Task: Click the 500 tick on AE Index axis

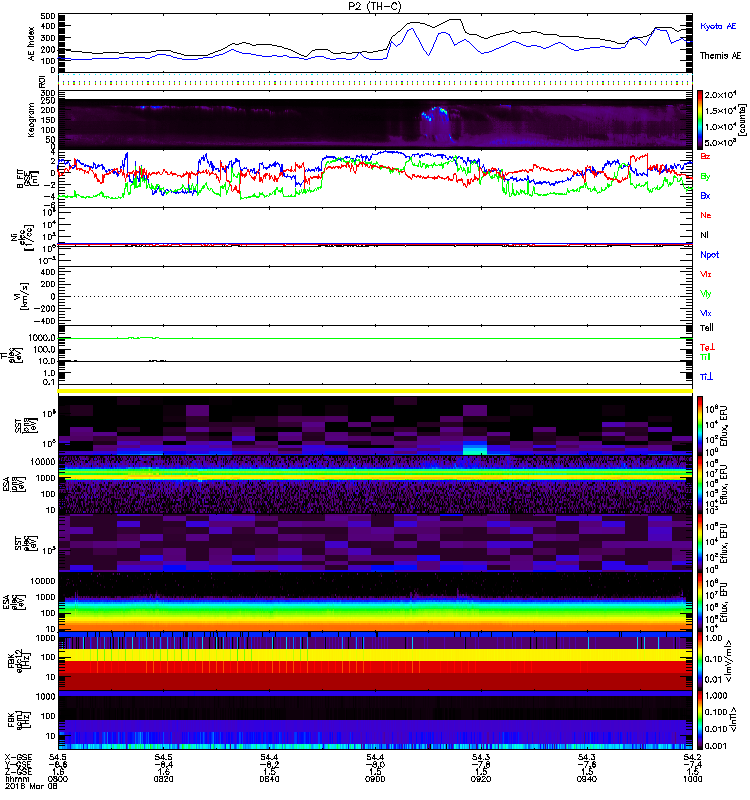Action: coord(47,16)
